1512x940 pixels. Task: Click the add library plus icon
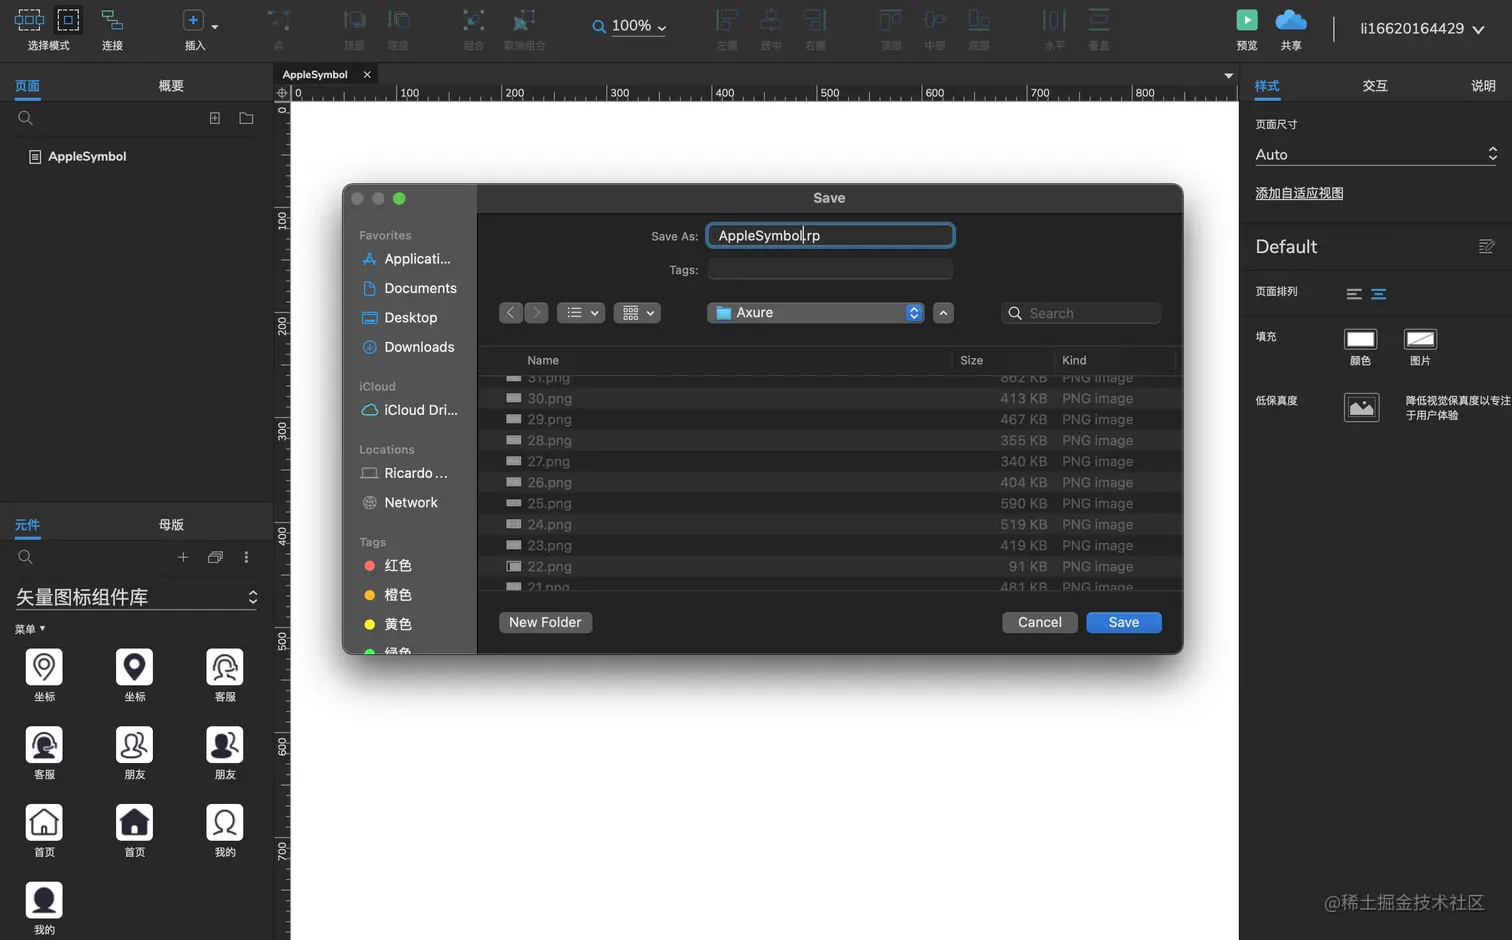click(183, 557)
